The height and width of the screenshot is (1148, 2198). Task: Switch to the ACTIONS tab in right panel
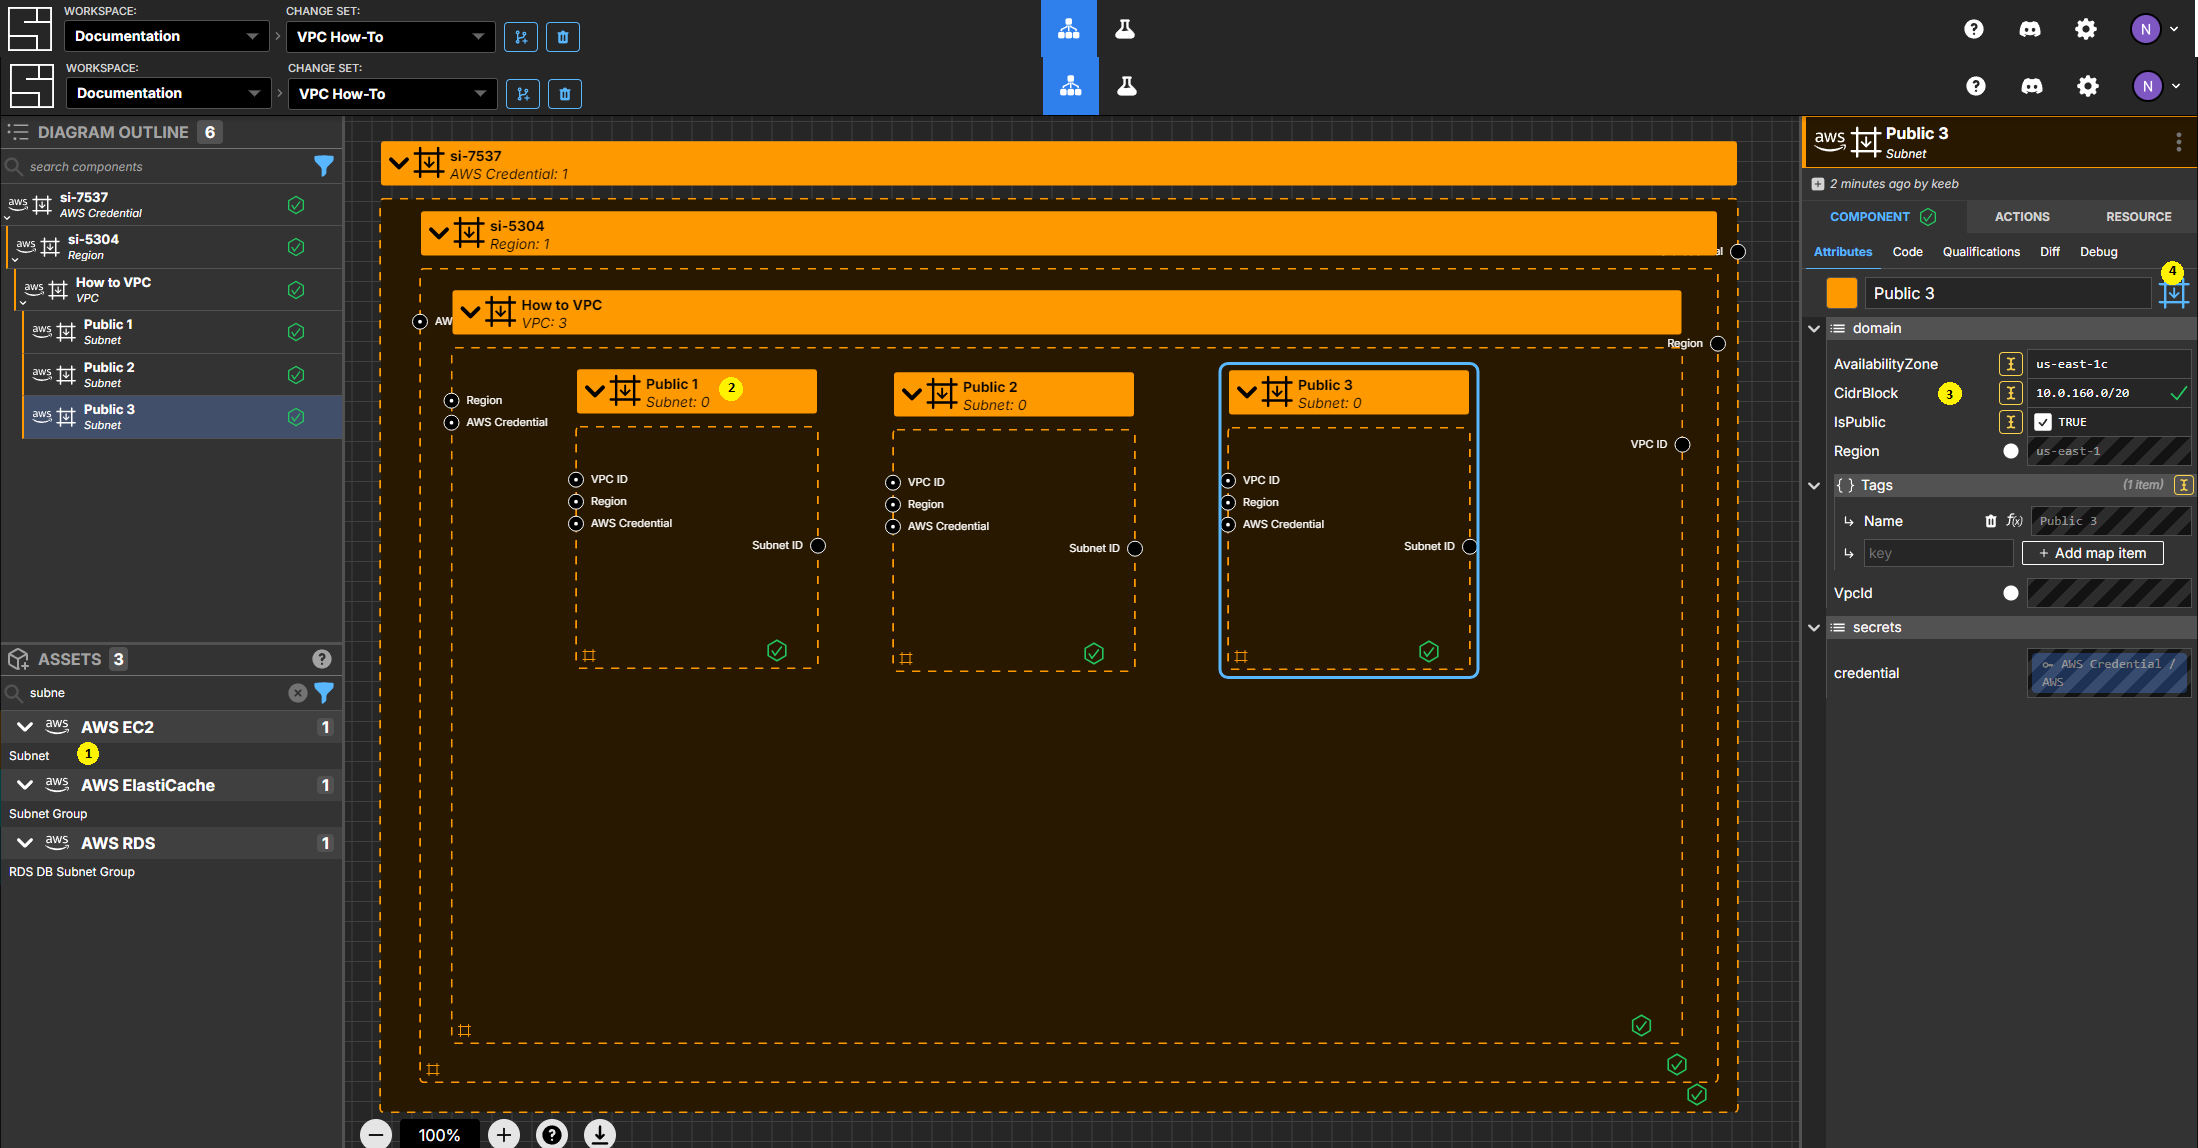pos(2021,217)
